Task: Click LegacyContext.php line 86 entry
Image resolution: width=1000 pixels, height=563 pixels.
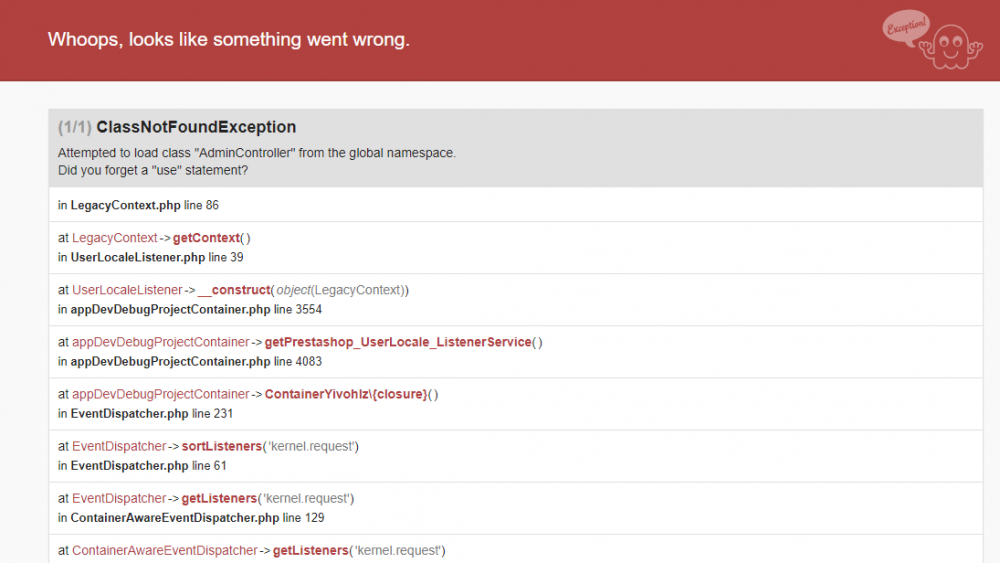Action: tap(138, 205)
